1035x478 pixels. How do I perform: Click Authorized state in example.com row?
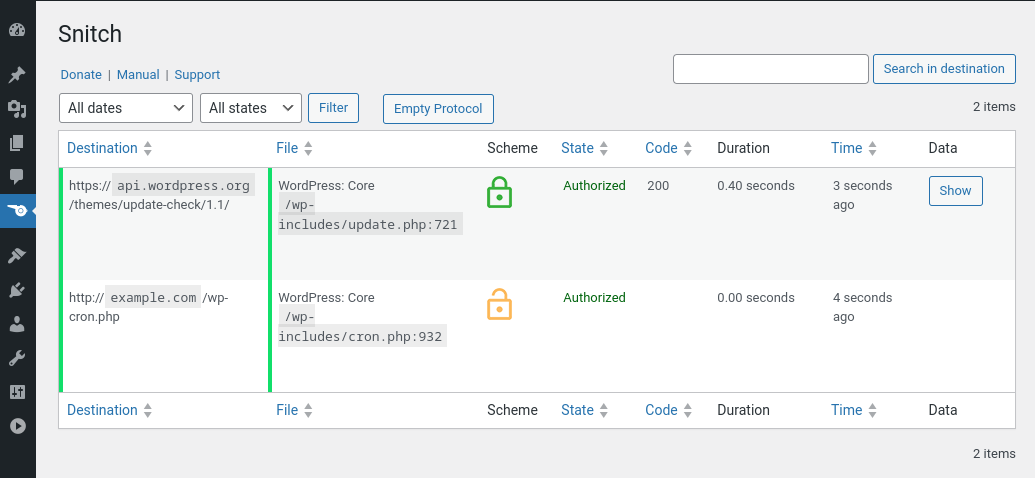point(594,298)
